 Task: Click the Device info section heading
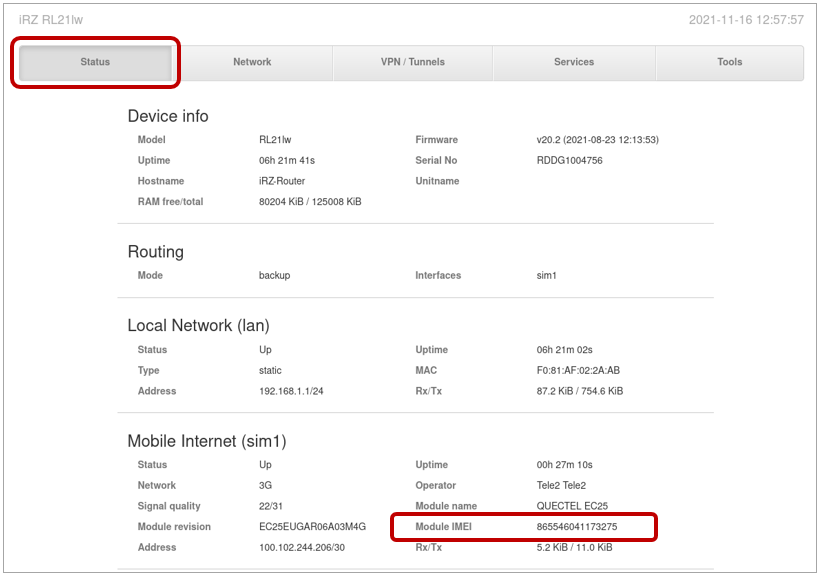coord(168,116)
